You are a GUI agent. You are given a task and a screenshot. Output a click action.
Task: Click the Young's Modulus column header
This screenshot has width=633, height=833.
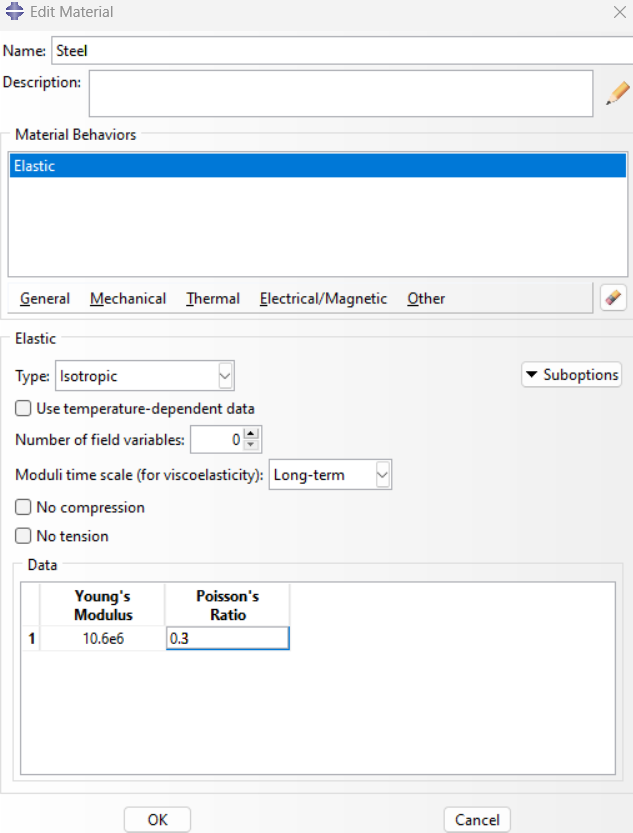[102, 605]
